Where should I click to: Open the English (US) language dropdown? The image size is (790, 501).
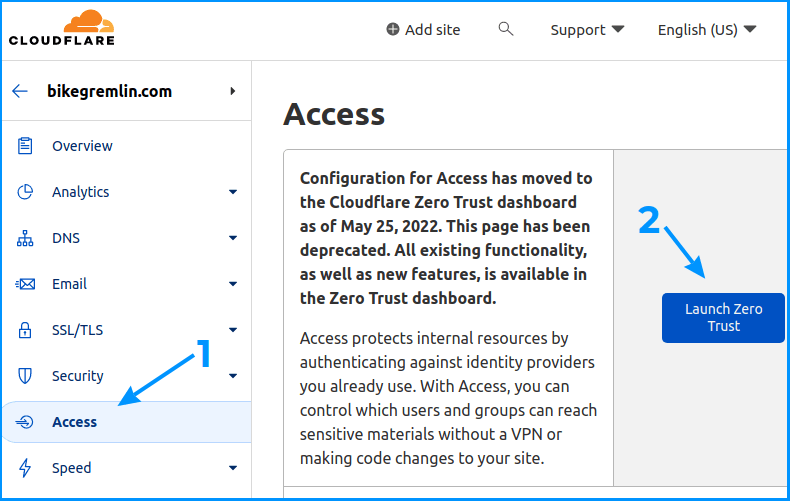tap(707, 30)
